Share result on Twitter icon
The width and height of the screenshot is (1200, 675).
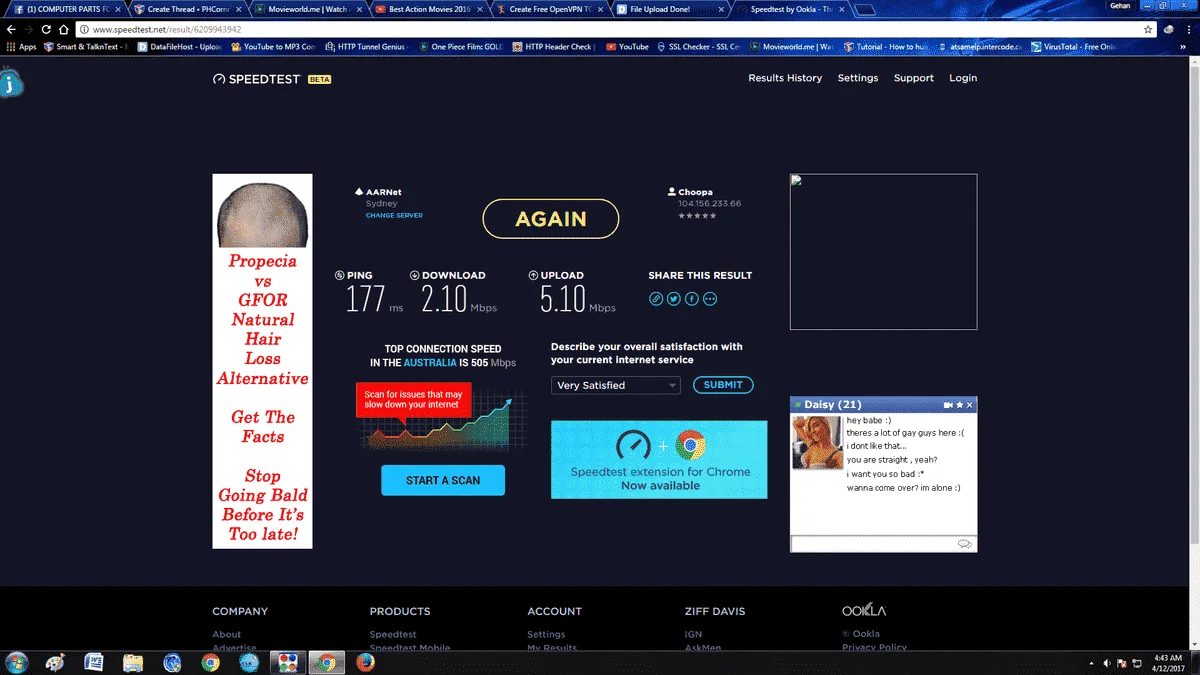click(674, 298)
